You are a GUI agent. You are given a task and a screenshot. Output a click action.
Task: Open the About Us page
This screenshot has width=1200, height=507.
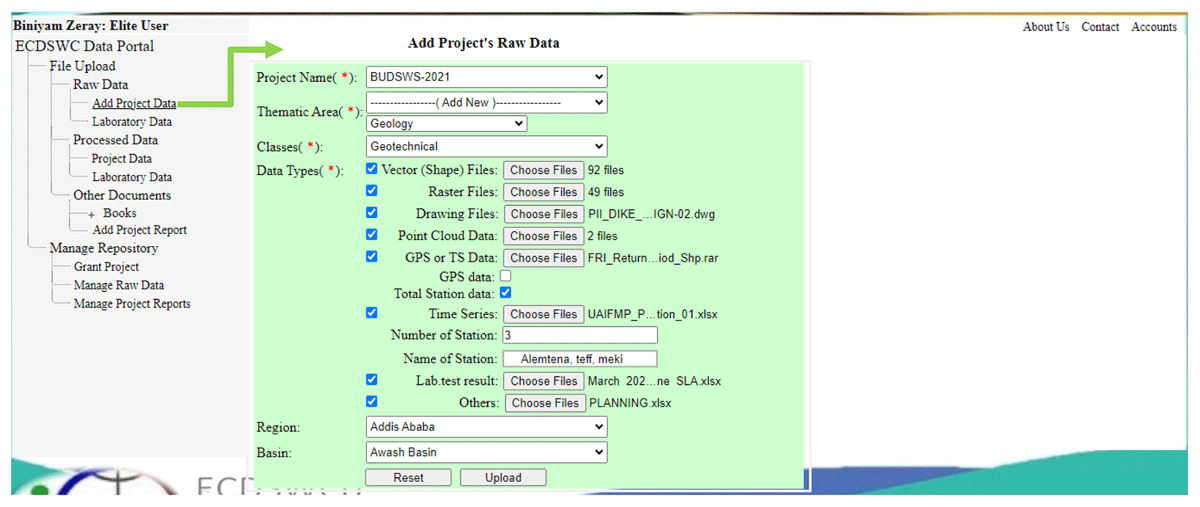(x=1046, y=27)
